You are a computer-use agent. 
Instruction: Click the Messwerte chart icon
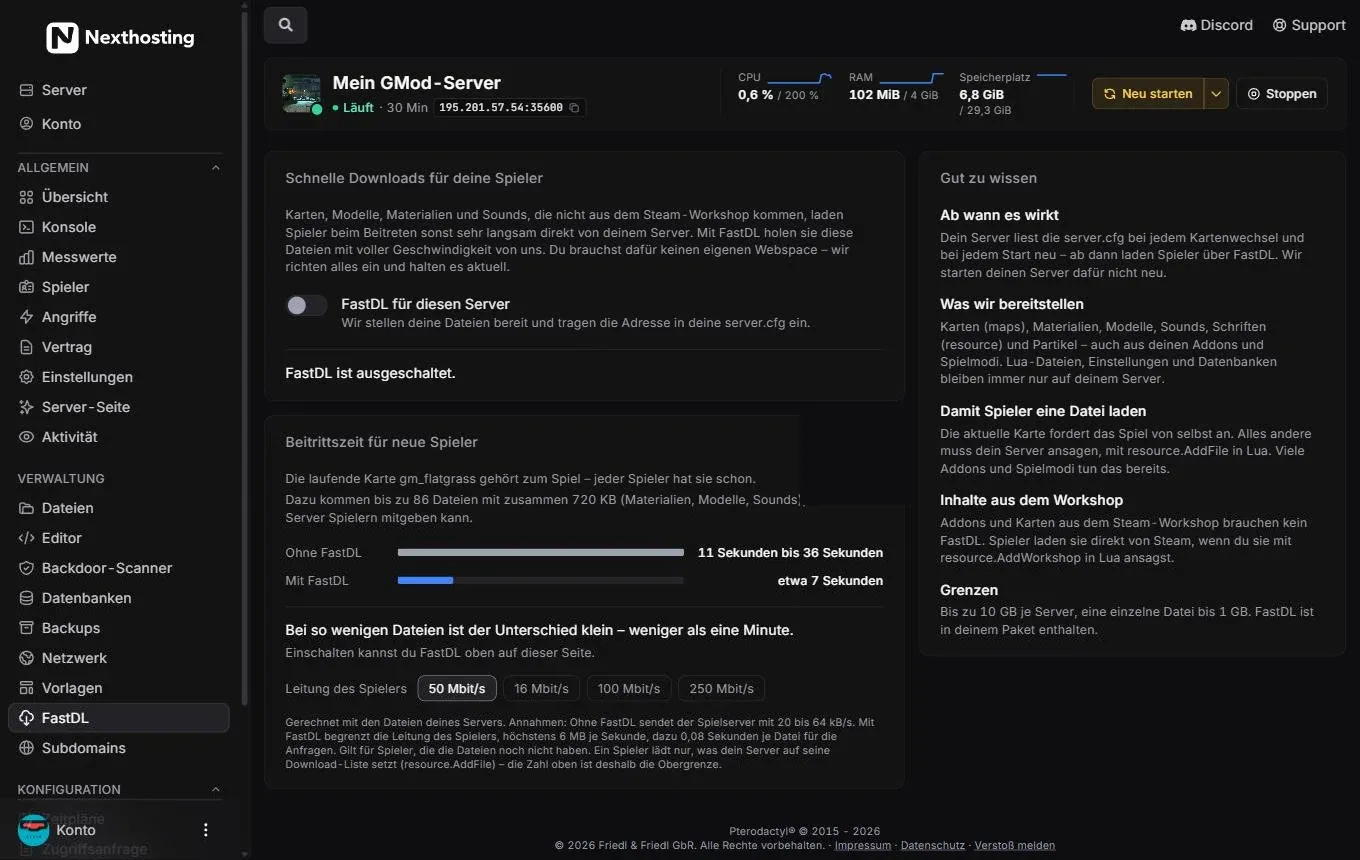coord(27,257)
